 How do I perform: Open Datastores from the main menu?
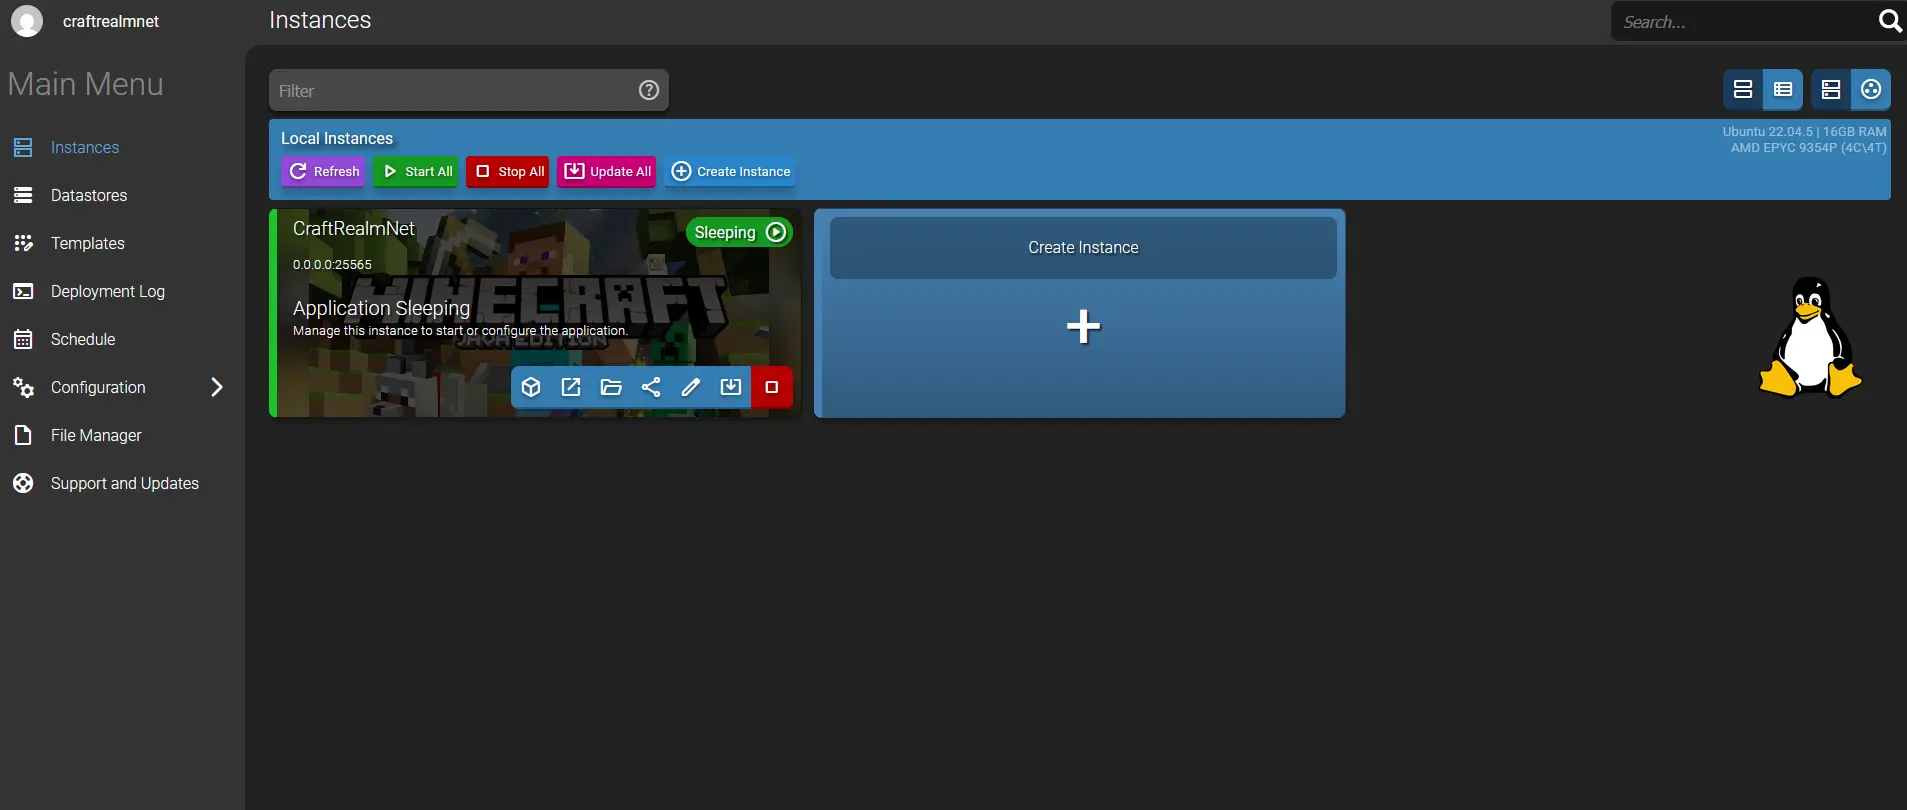click(89, 195)
